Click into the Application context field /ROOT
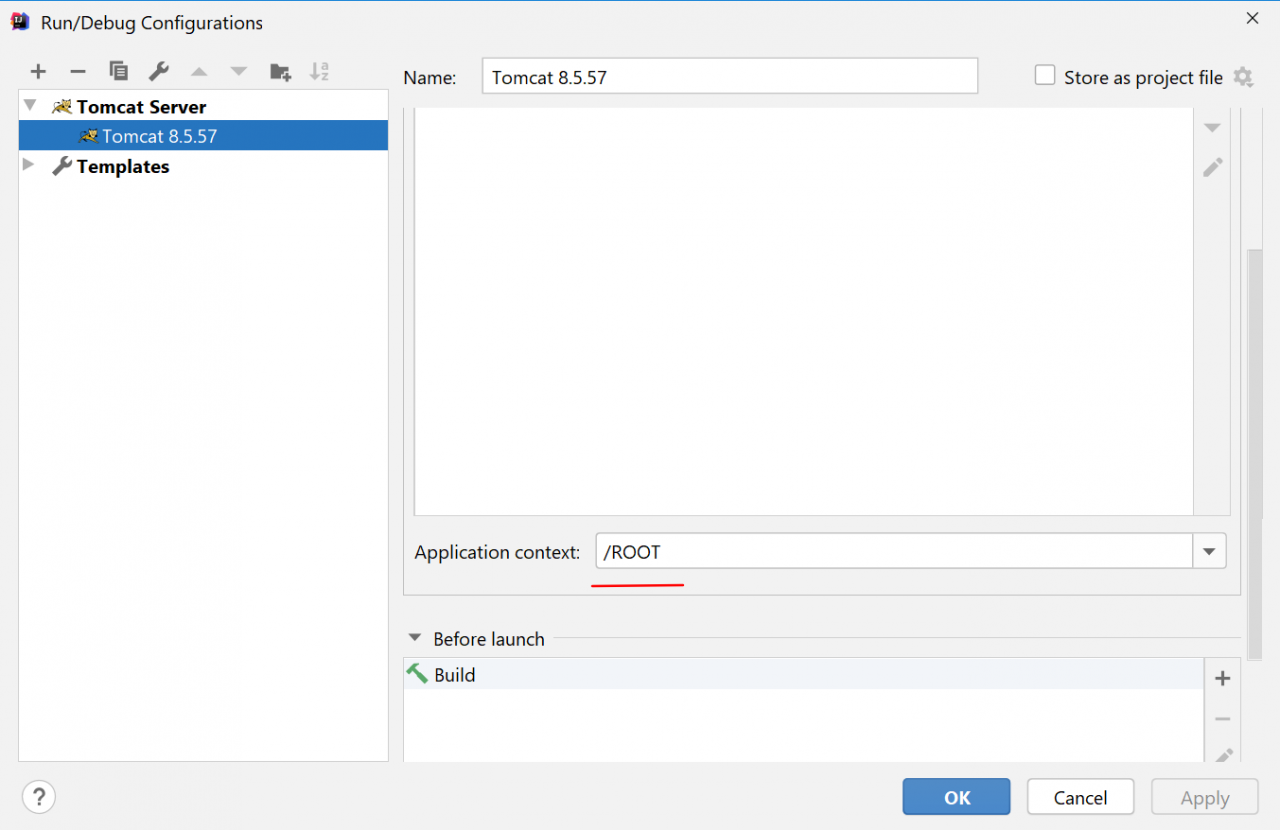 [x=894, y=551]
